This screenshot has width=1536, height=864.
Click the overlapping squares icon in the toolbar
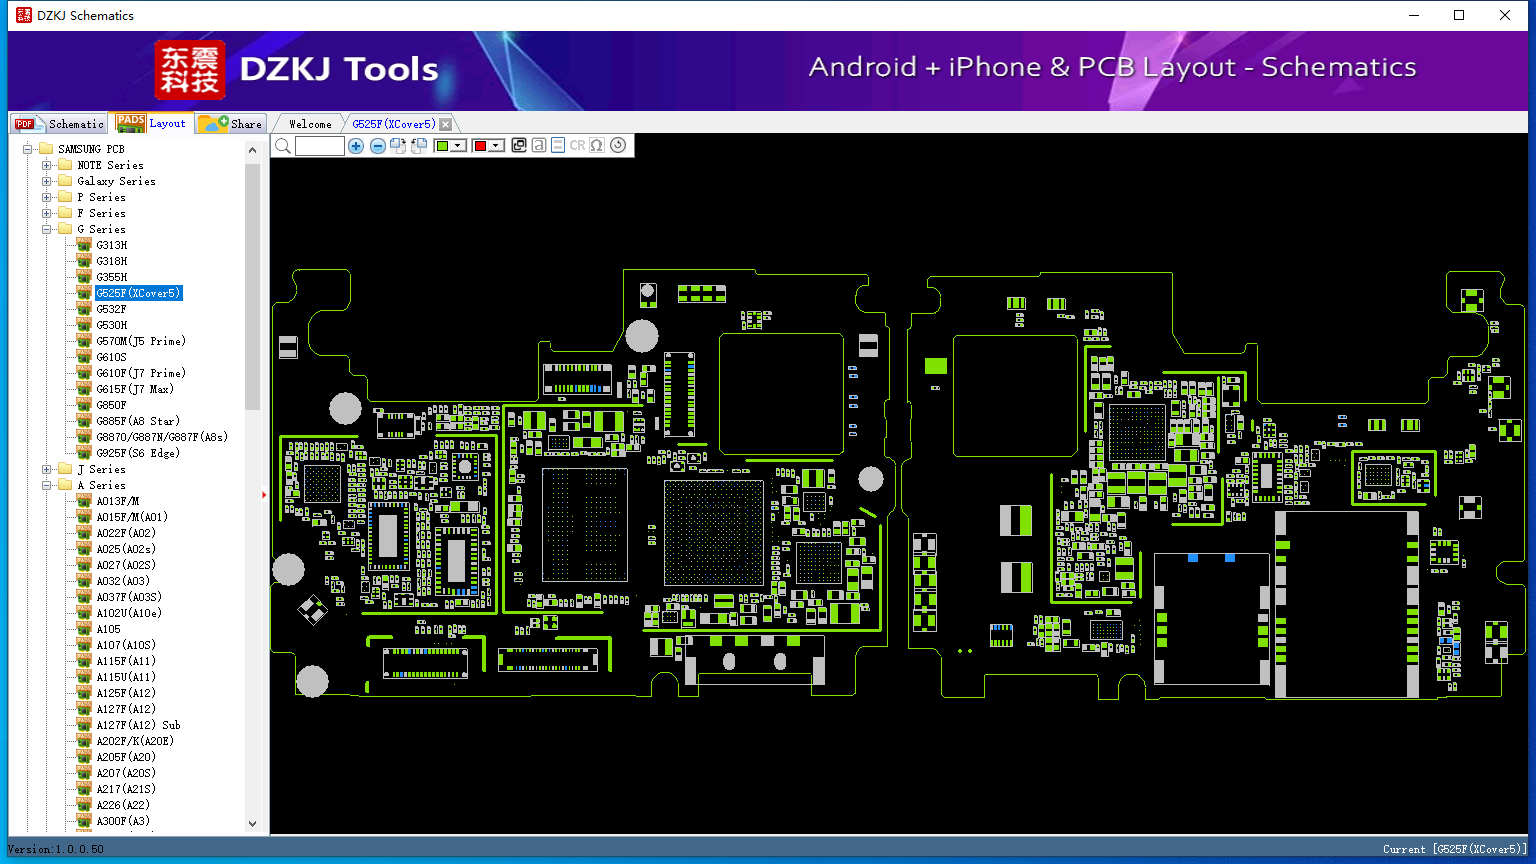point(519,146)
